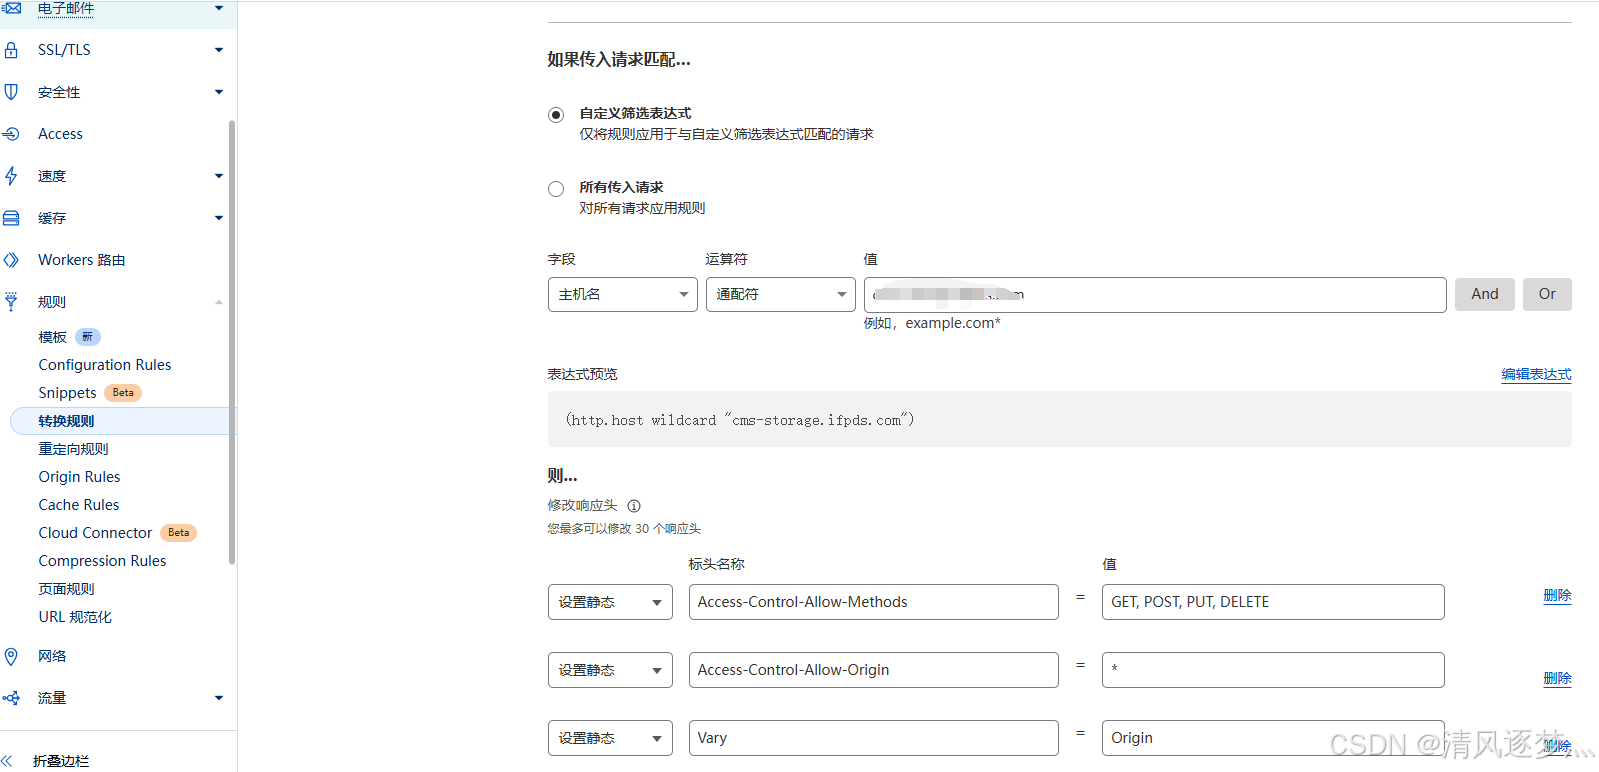1599x772 pixels.
Task: Expand the 速度 menu arrow
Action: click(x=219, y=176)
